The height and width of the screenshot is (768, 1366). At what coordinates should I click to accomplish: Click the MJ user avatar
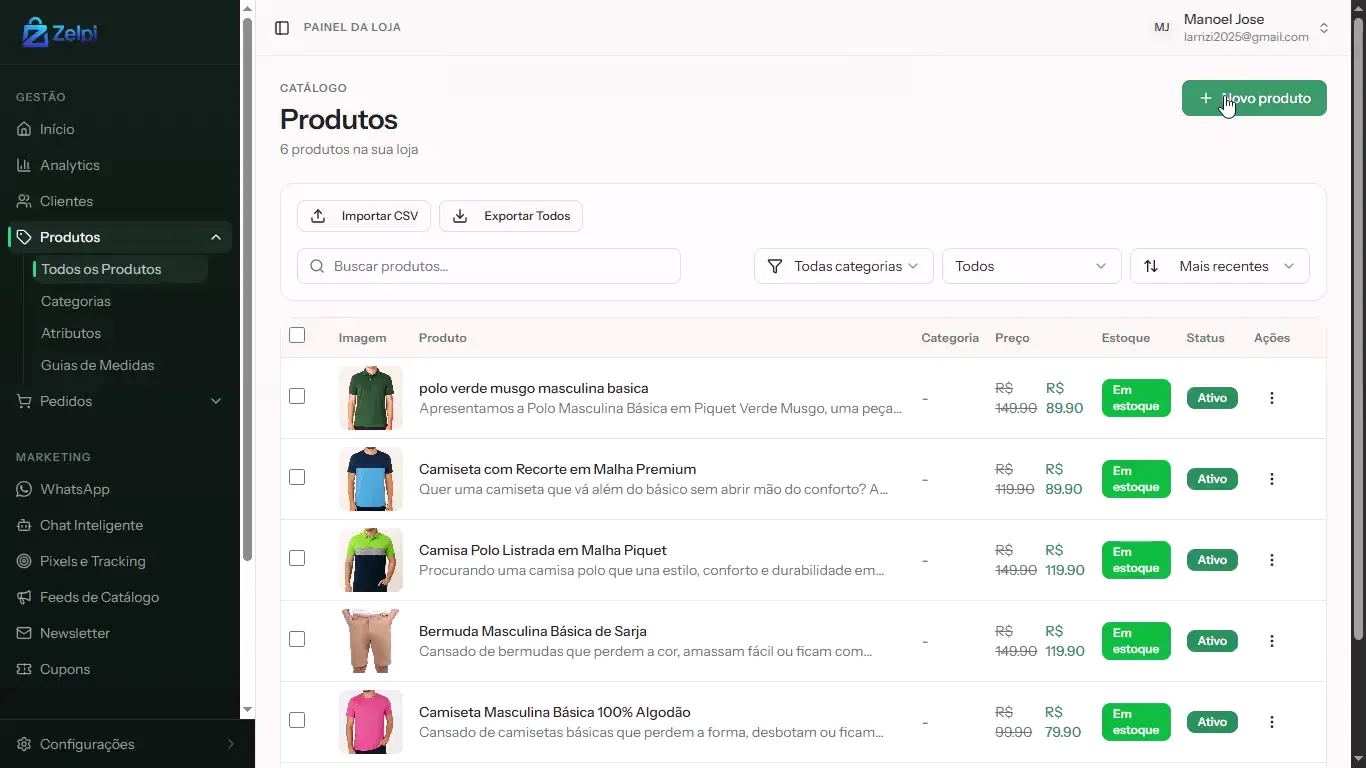tap(1162, 28)
